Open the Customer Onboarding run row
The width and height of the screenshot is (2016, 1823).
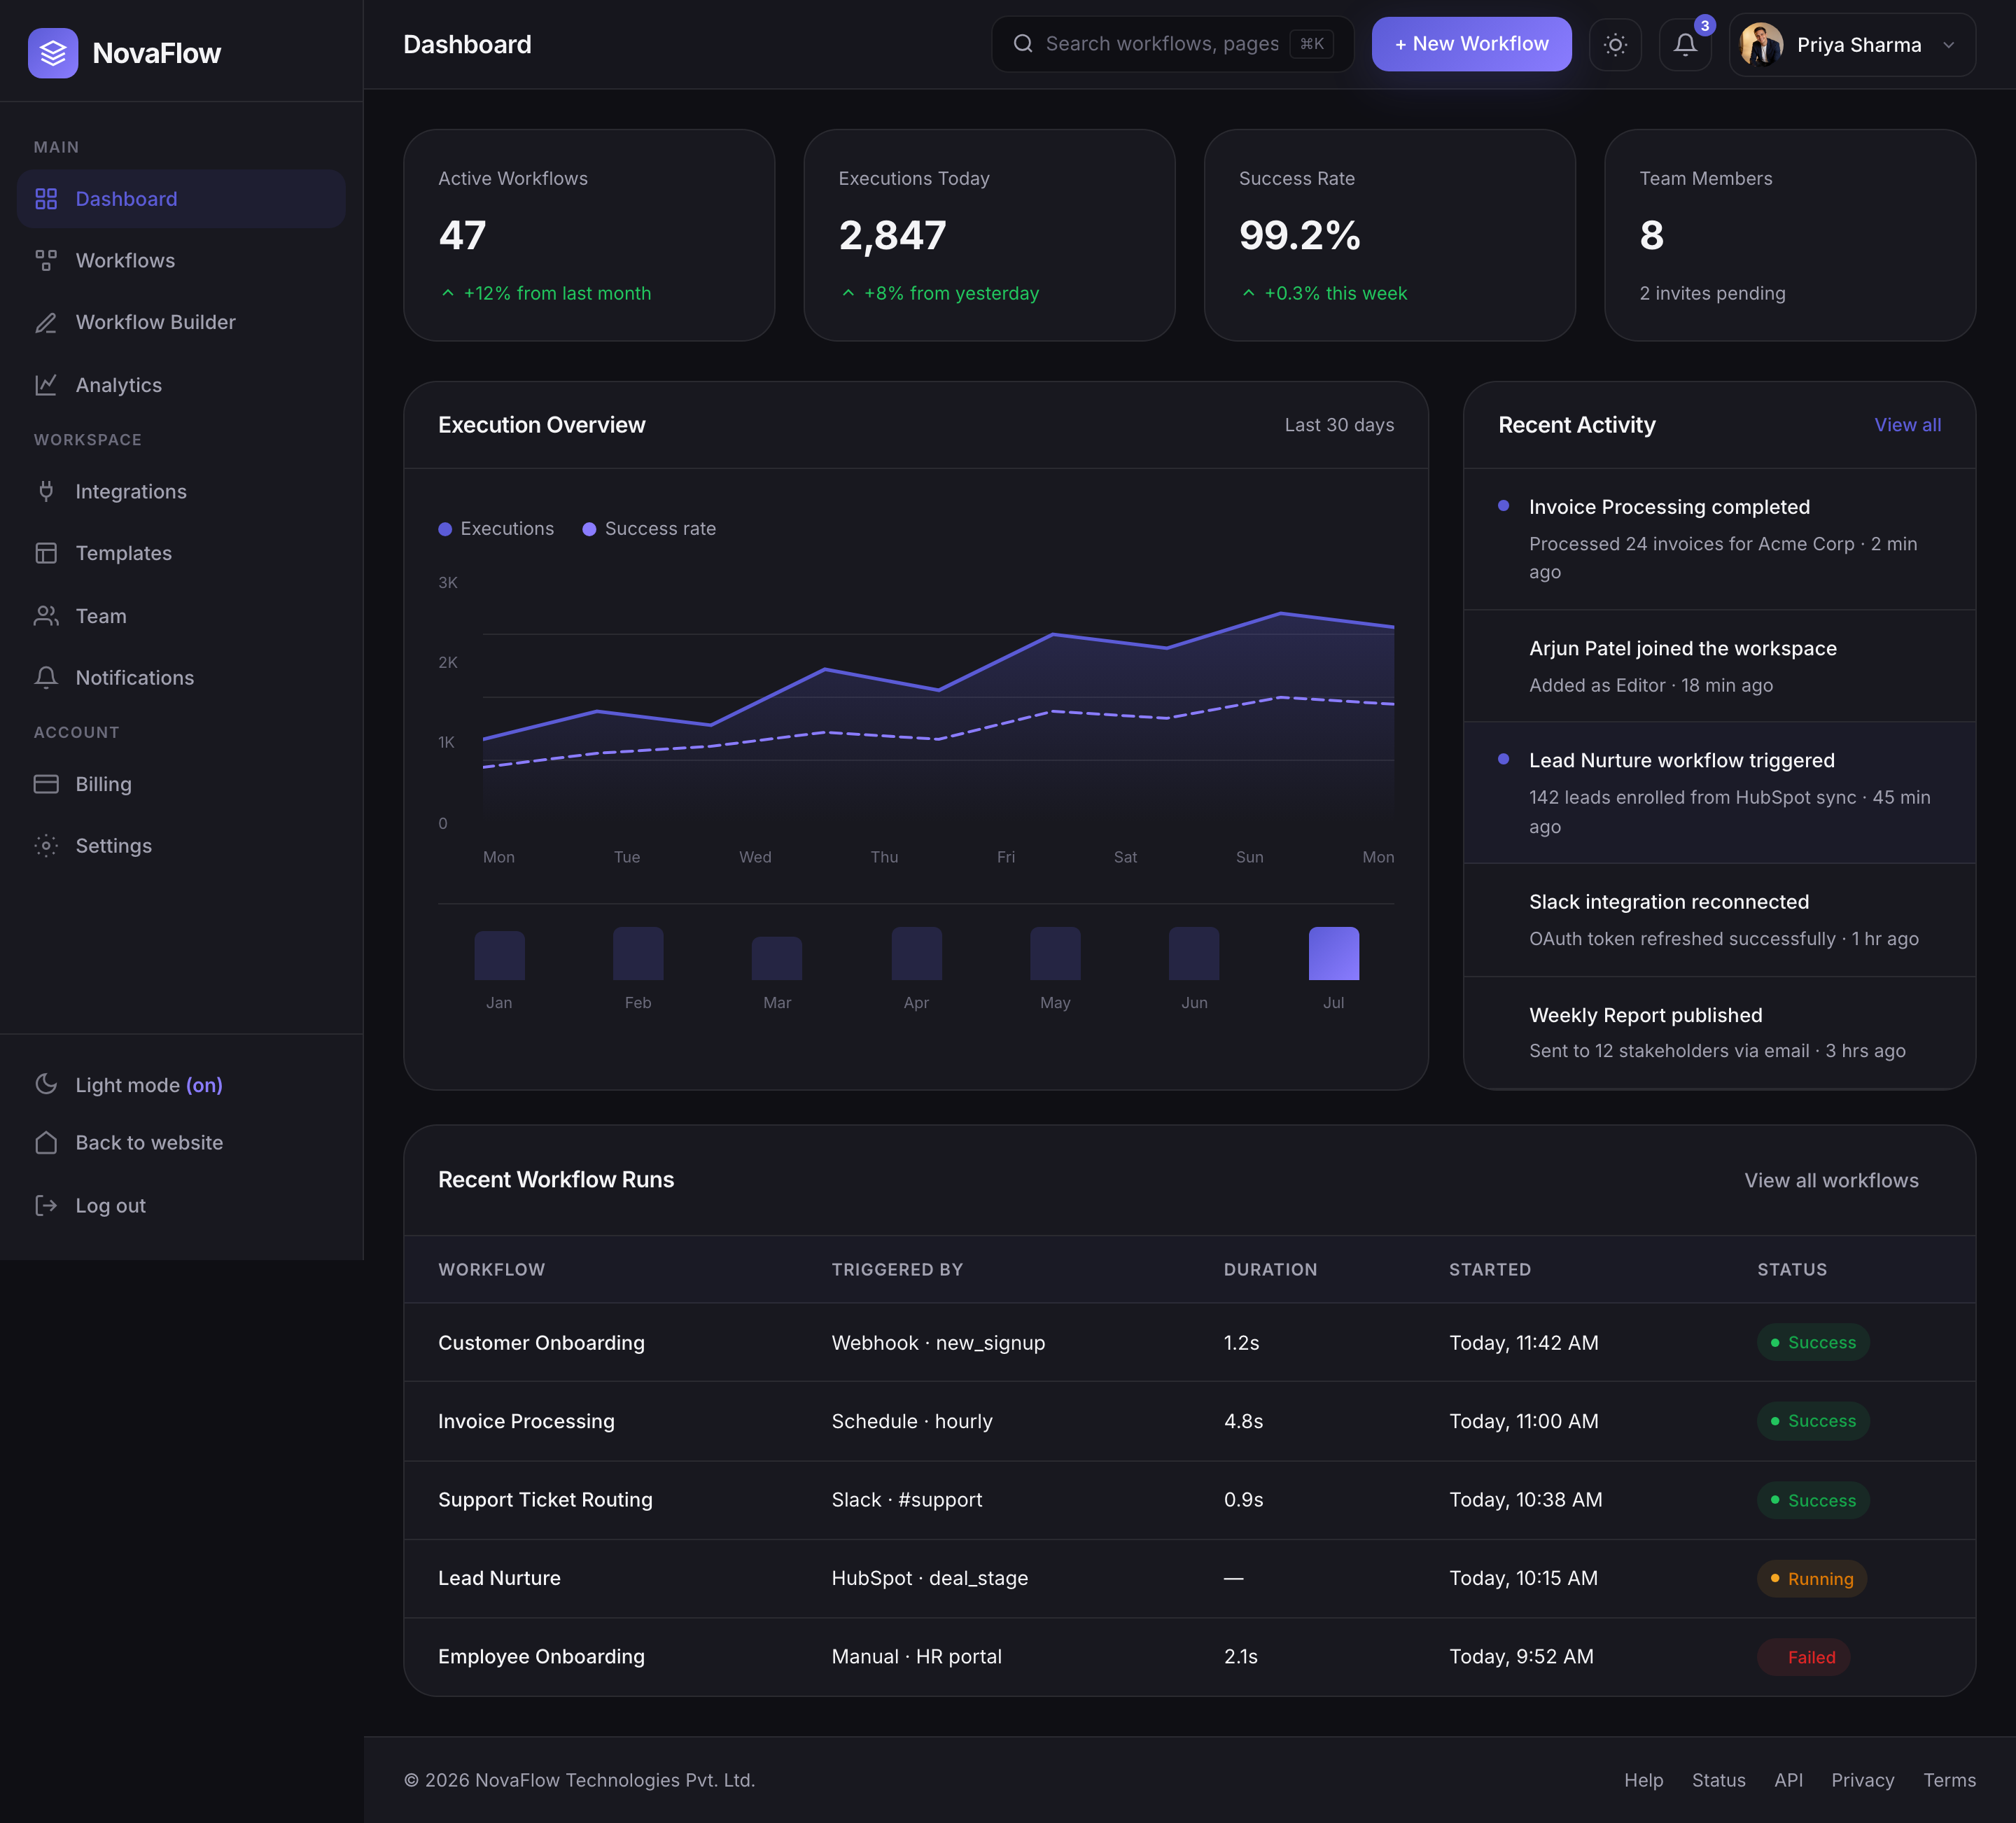[1189, 1342]
